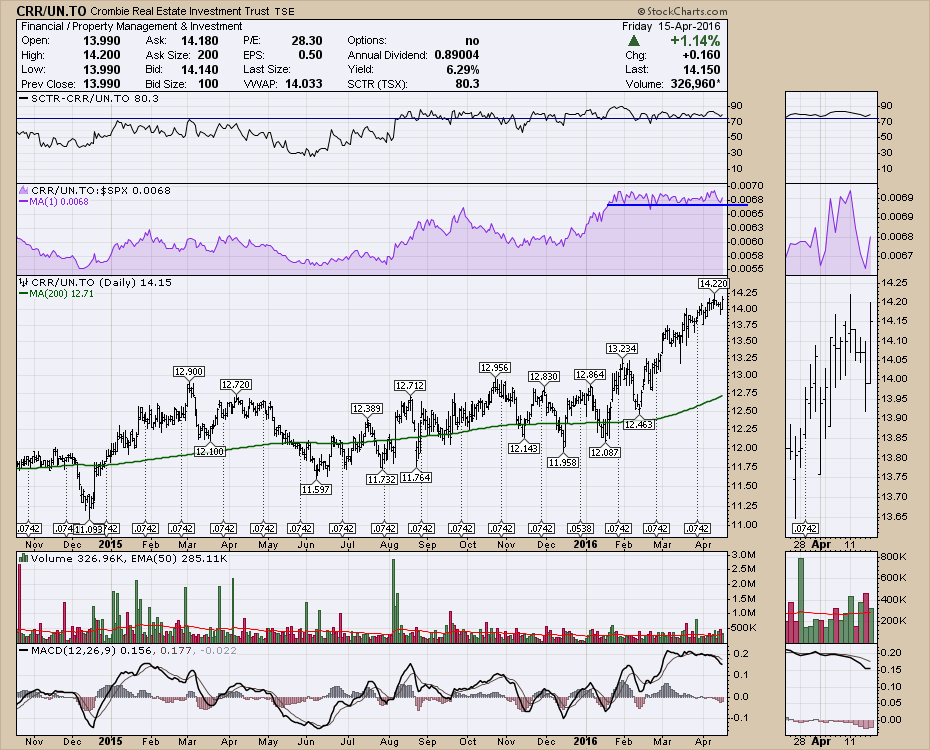
Task: Click the Ask value 14.180
Action: (x=199, y=40)
